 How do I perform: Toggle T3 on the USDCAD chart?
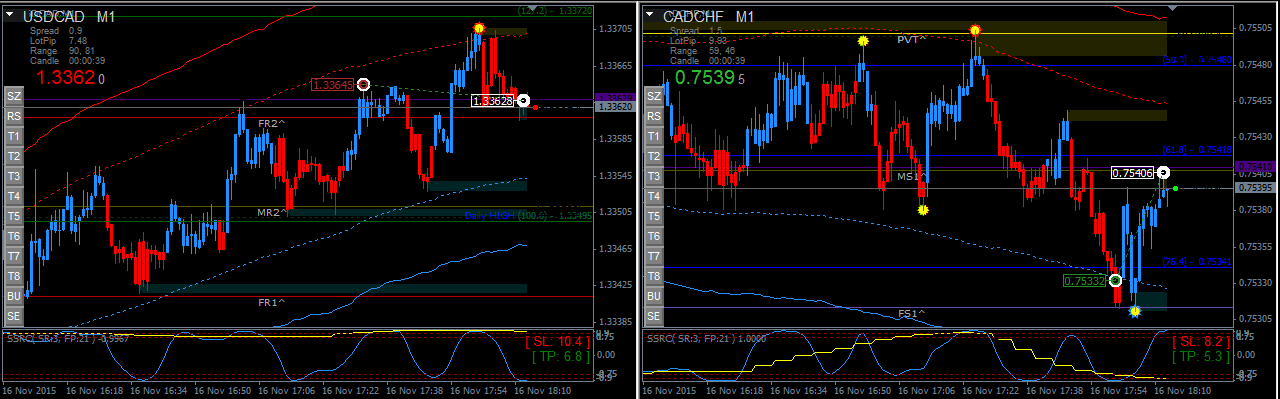(14, 176)
